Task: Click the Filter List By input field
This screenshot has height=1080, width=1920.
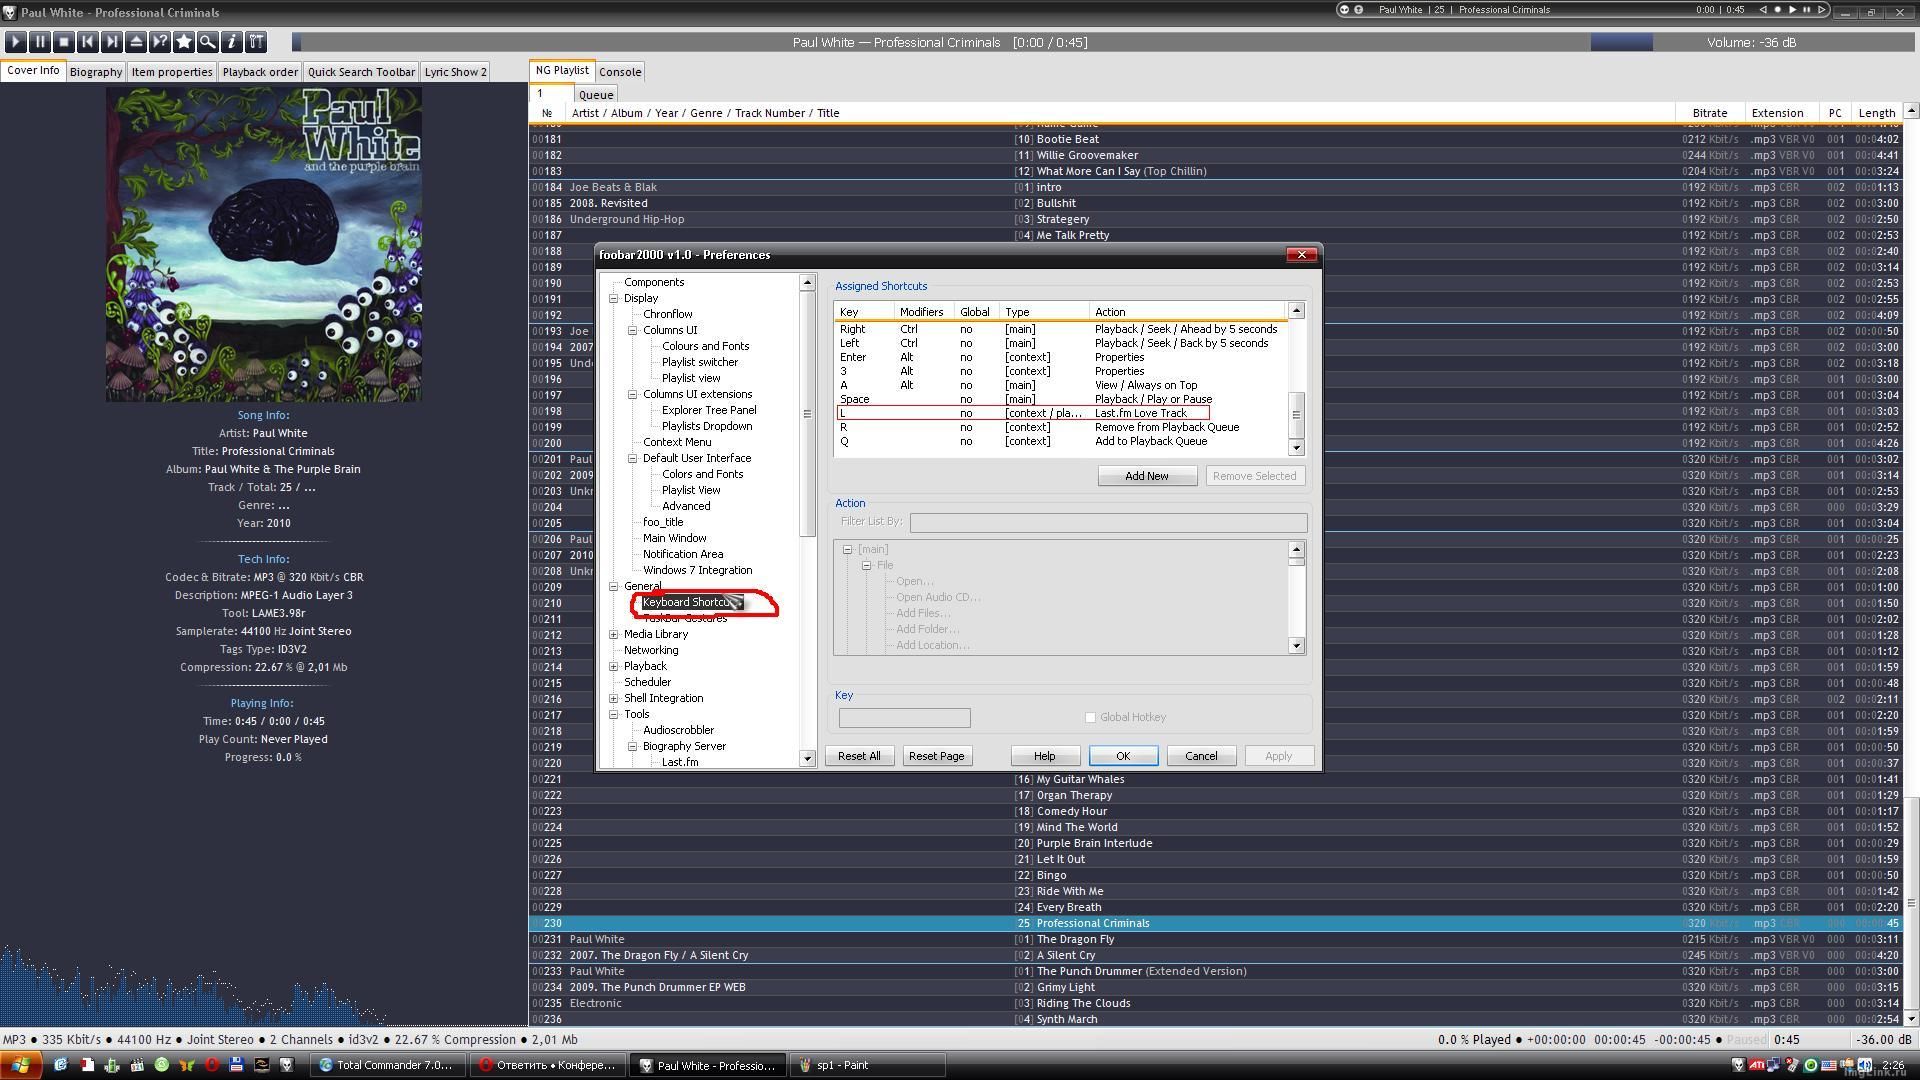Action: pos(1108,522)
